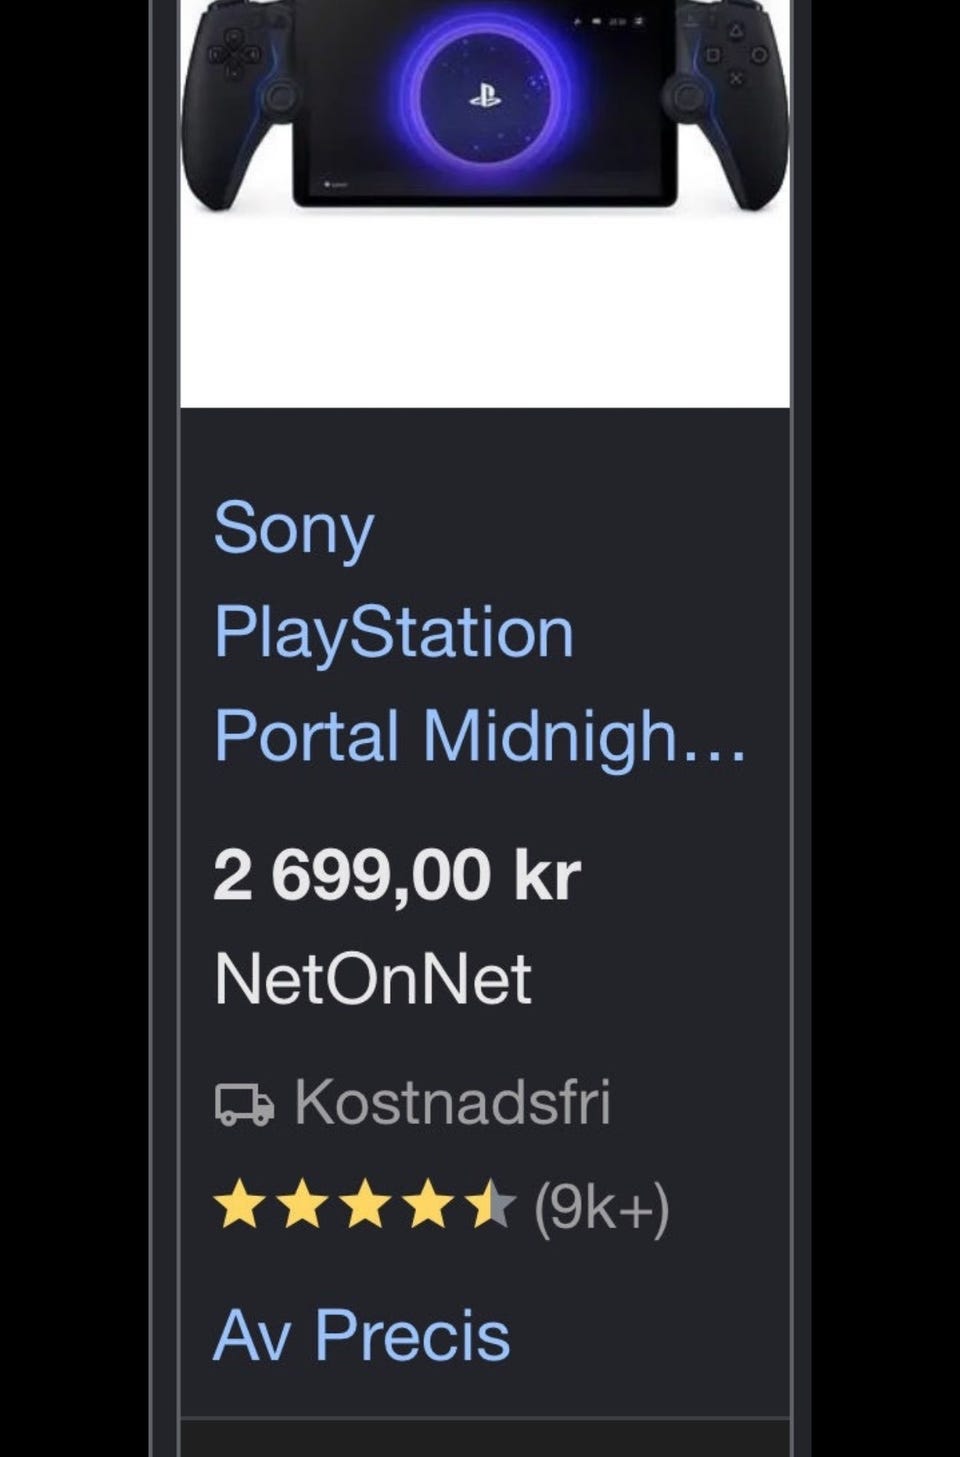Image resolution: width=960 pixels, height=1457 pixels.
Task: Open the (9k+) reviews count
Action: [x=601, y=1208]
